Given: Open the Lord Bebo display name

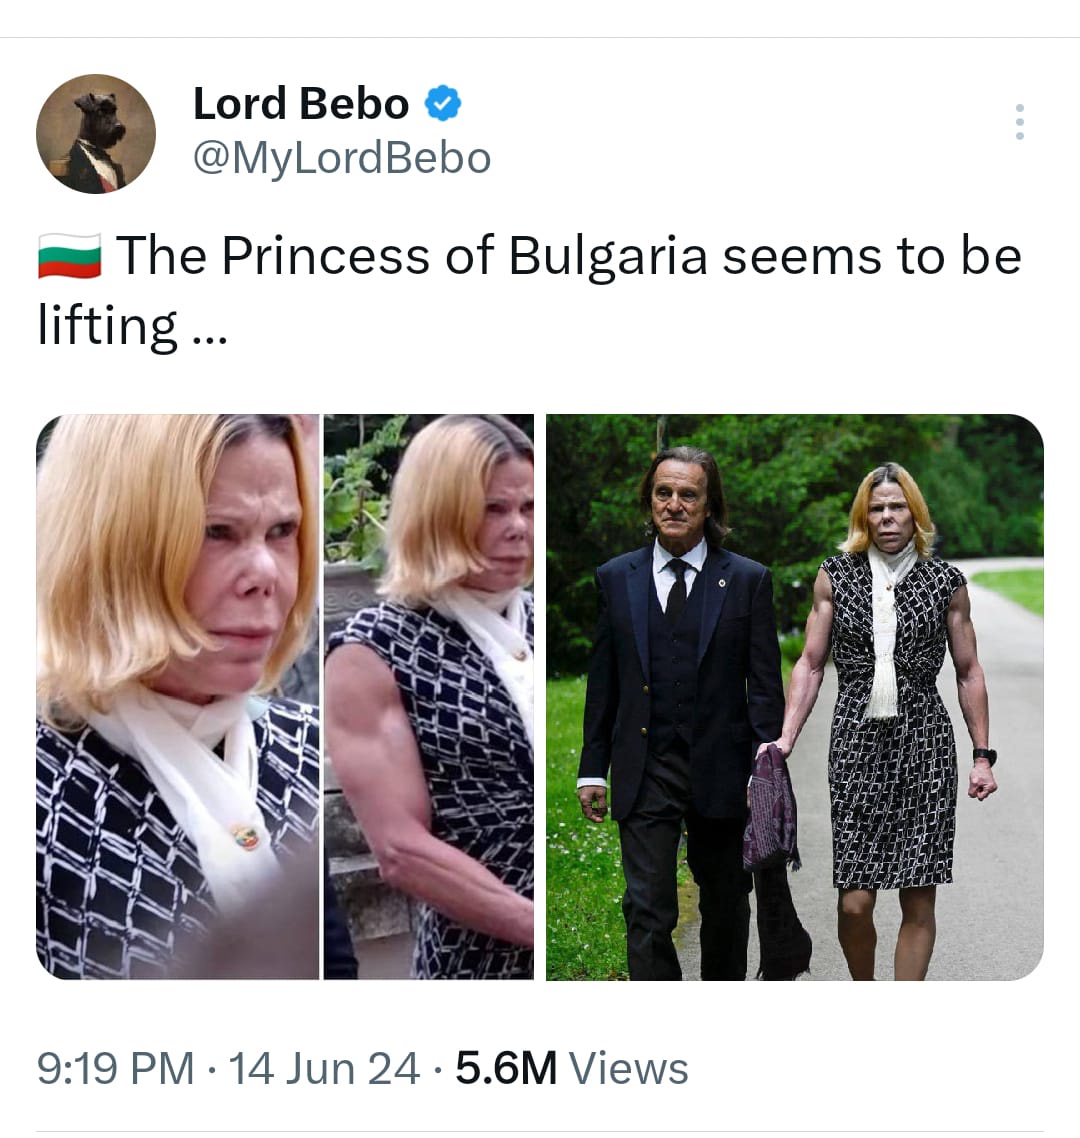Looking at the screenshot, I should click(x=300, y=103).
